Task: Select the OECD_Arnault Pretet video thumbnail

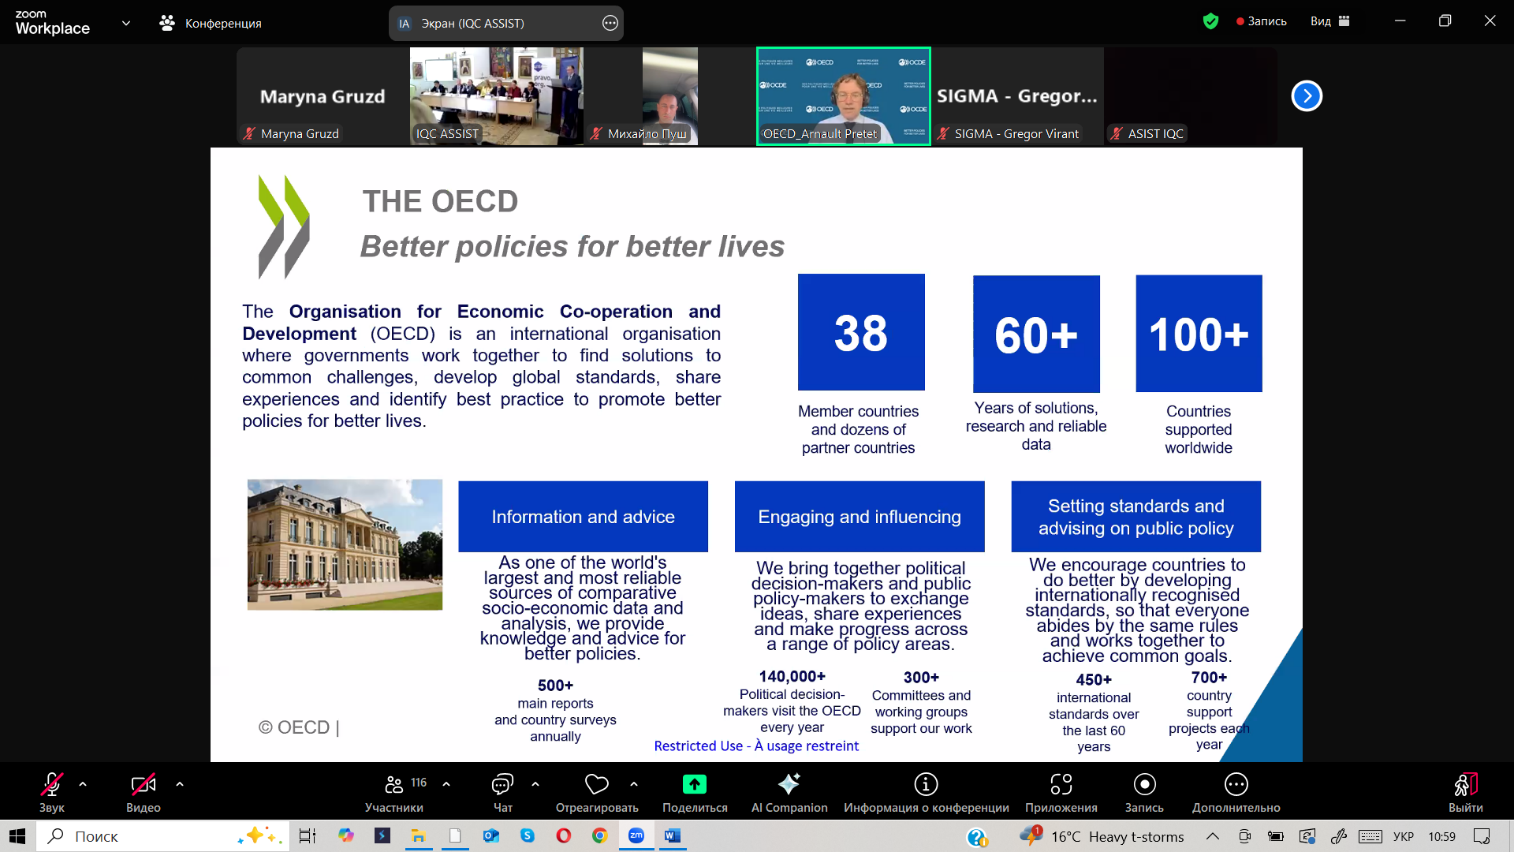Action: 843,96
